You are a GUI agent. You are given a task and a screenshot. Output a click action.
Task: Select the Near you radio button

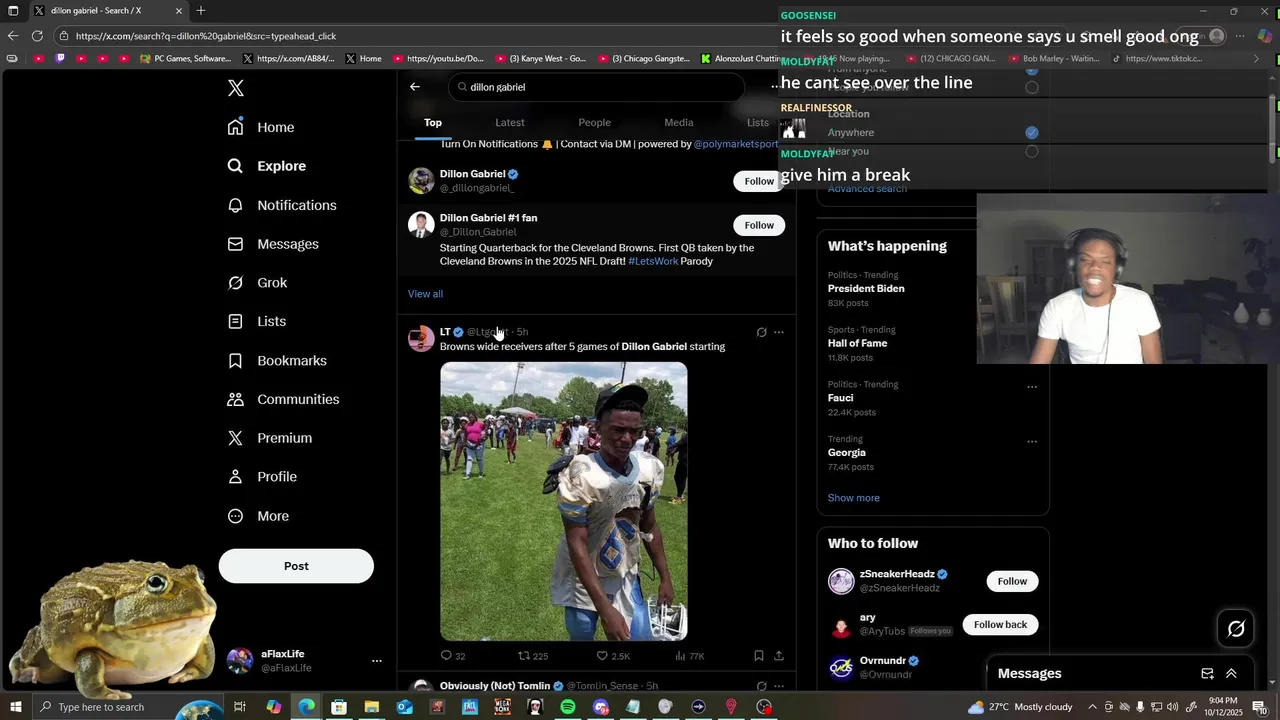(1031, 151)
